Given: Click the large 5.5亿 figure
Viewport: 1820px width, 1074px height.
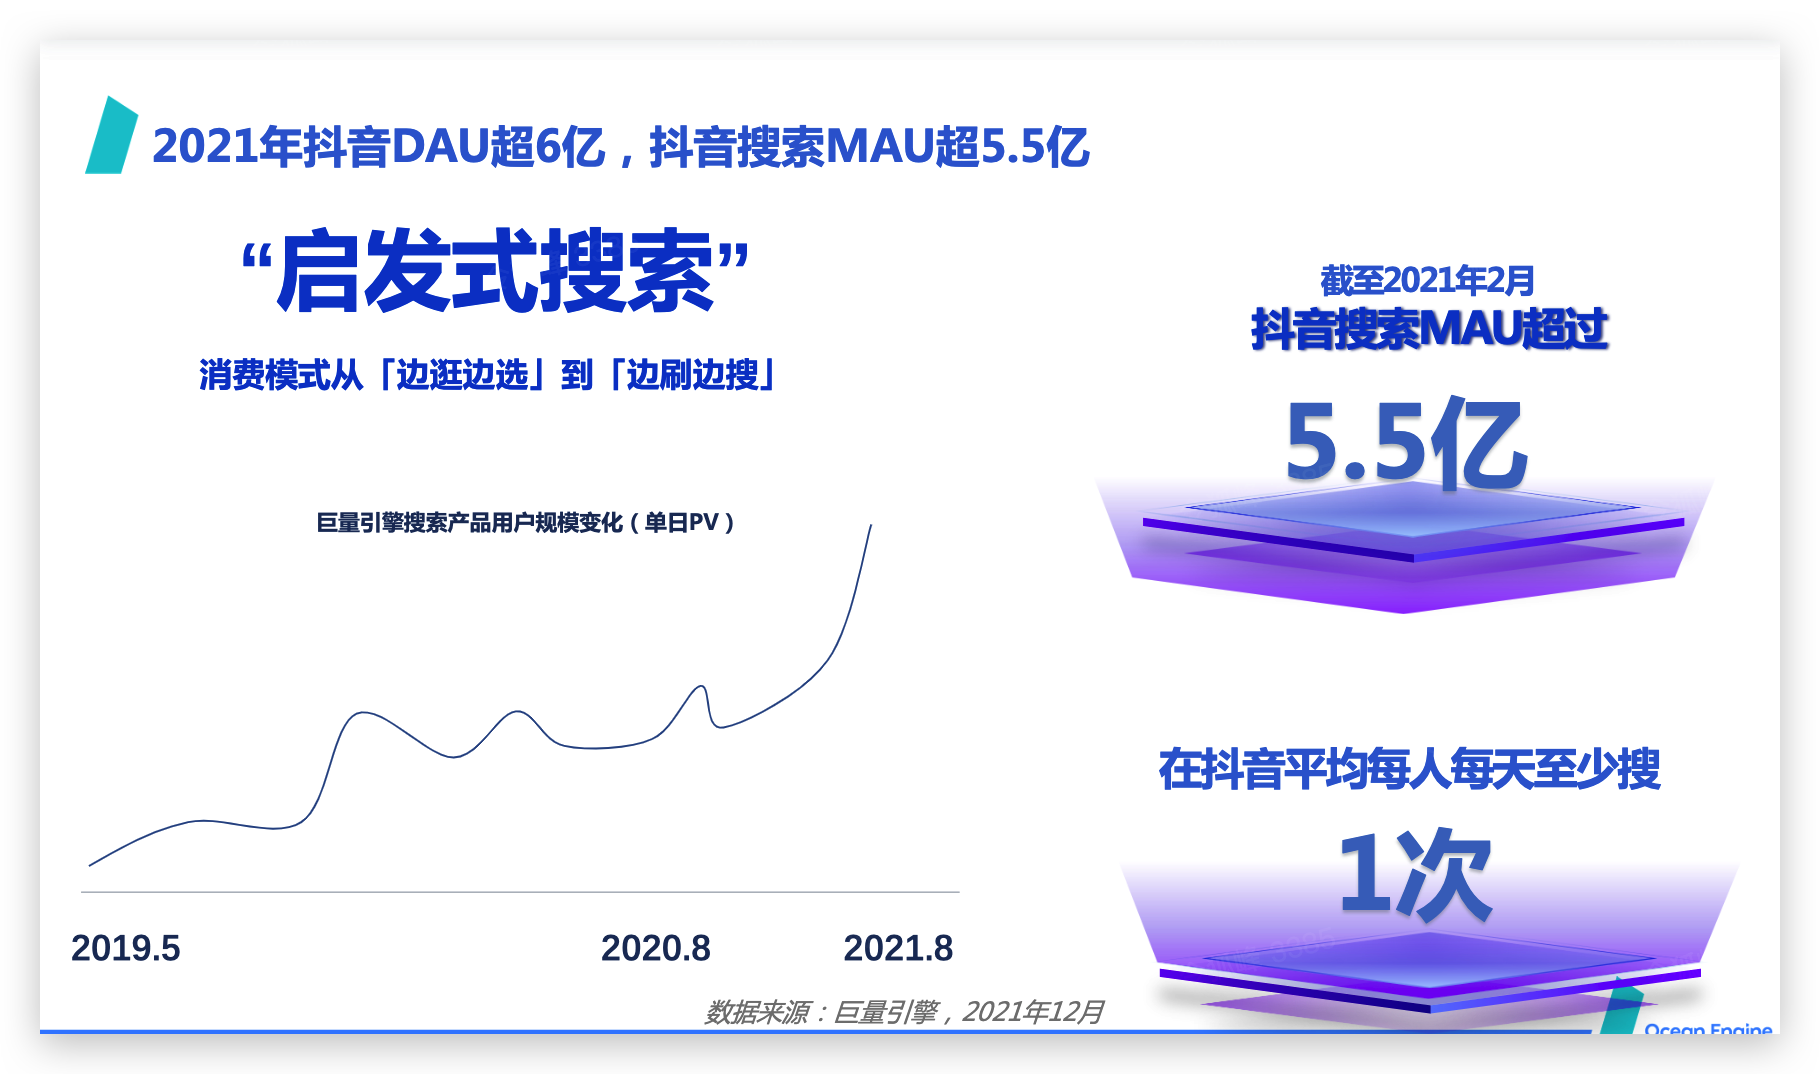Looking at the screenshot, I should 1406,443.
